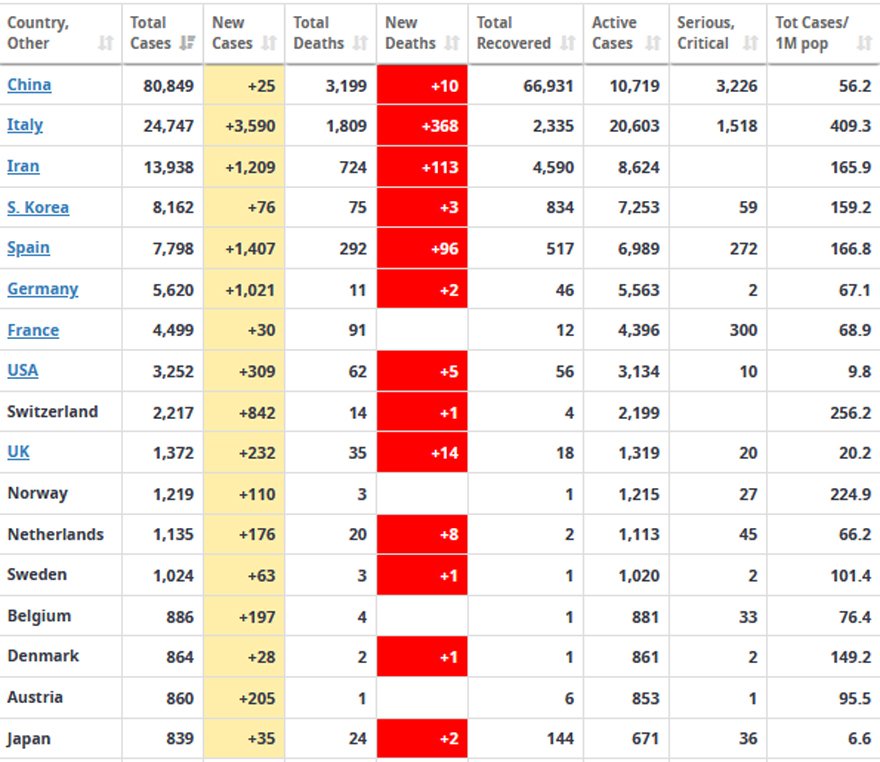This screenshot has width=880, height=762.
Task: Click Tot Cases/1M pop sort icon
Action: pyautogui.click(x=863, y=44)
